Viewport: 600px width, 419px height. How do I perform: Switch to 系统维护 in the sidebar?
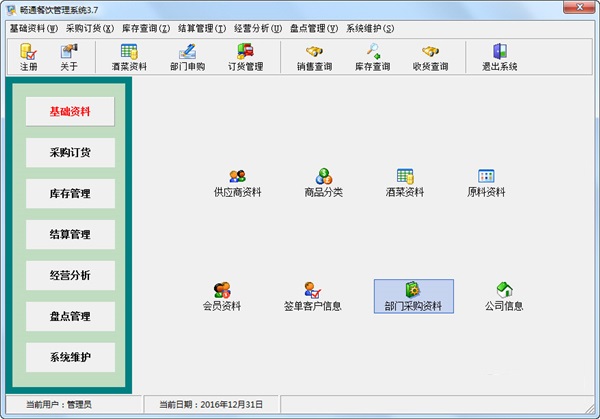click(70, 357)
